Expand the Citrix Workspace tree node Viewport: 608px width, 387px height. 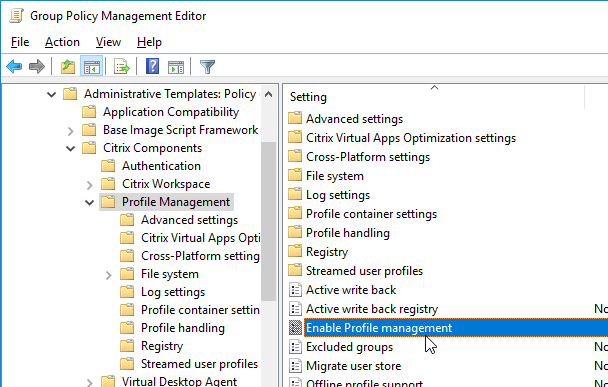tap(90, 185)
